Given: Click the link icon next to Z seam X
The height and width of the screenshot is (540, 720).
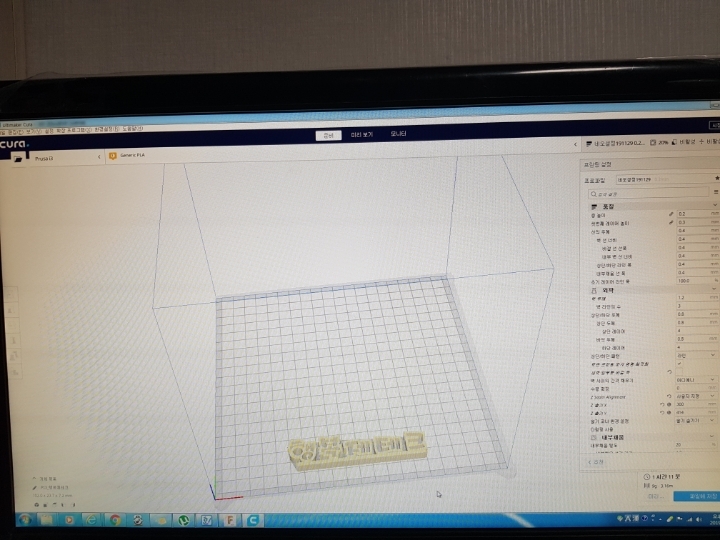Looking at the screenshot, I should click(669, 405).
